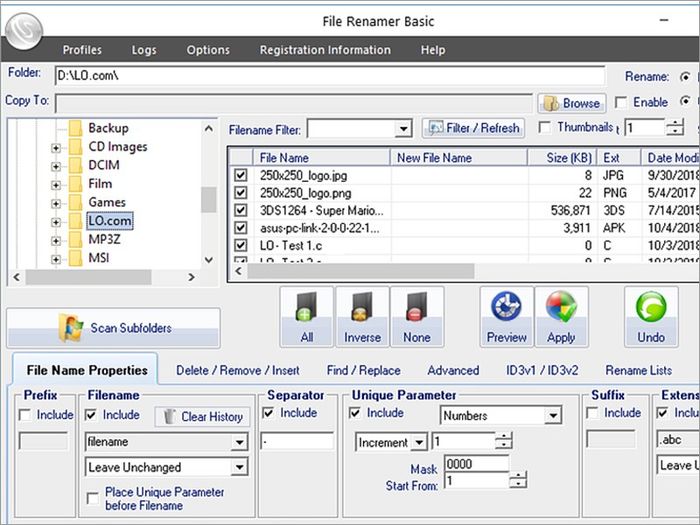Uncheck the LO - Test 1.c checkbox
The height and width of the screenshot is (525, 700).
[x=241, y=246]
